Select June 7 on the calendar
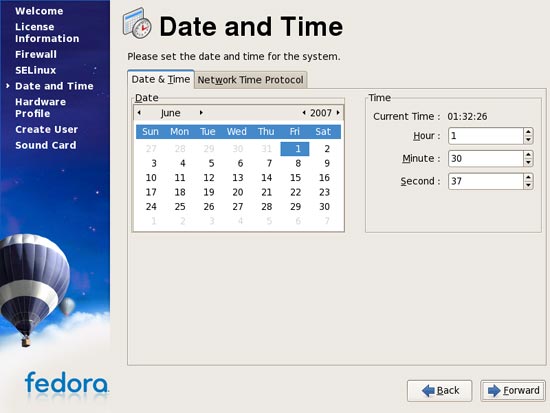550x413 pixels. (269, 163)
